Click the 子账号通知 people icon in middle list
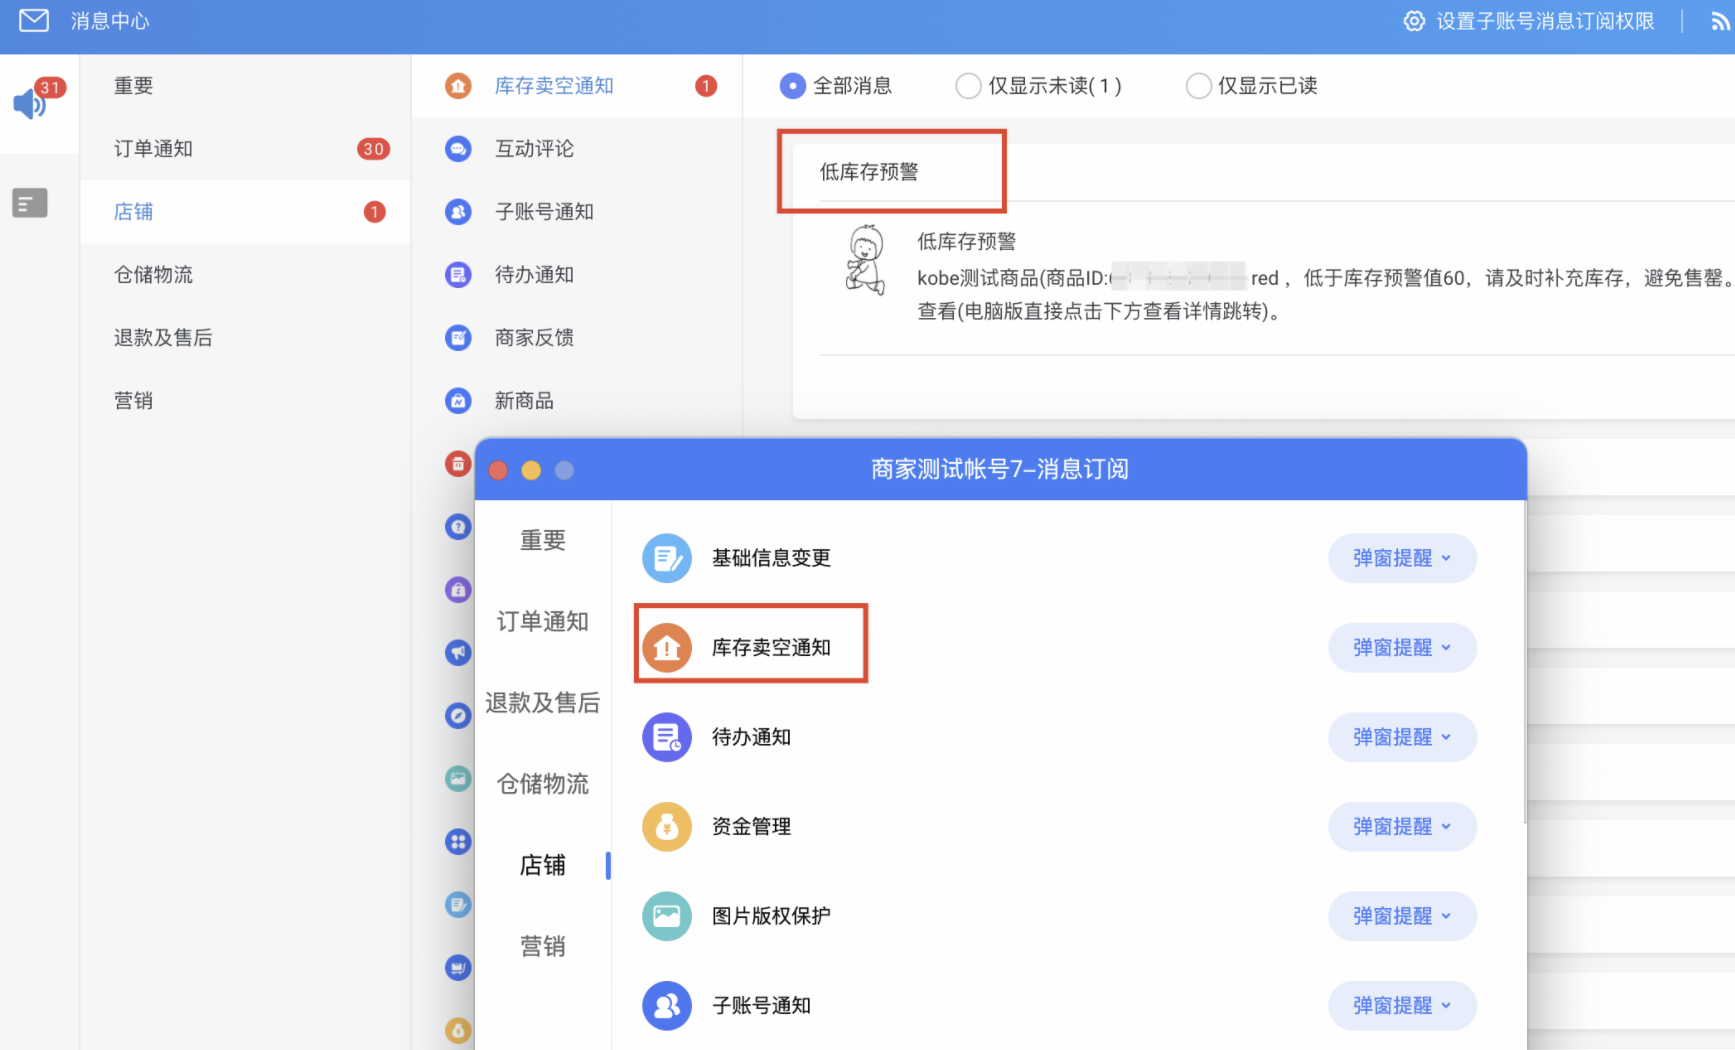The width and height of the screenshot is (1735, 1050). point(458,212)
